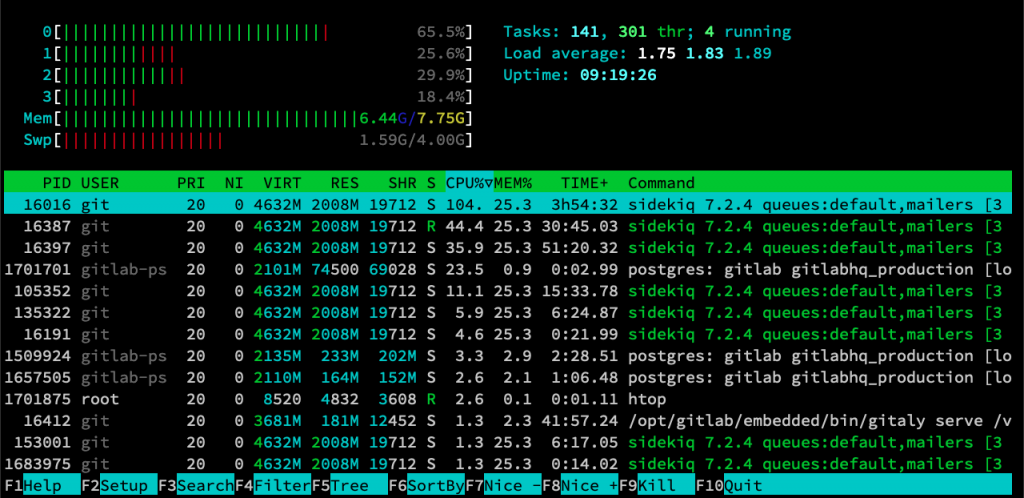Open the F2 Setup menu
The image size is (1024, 498).
(119, 486)
